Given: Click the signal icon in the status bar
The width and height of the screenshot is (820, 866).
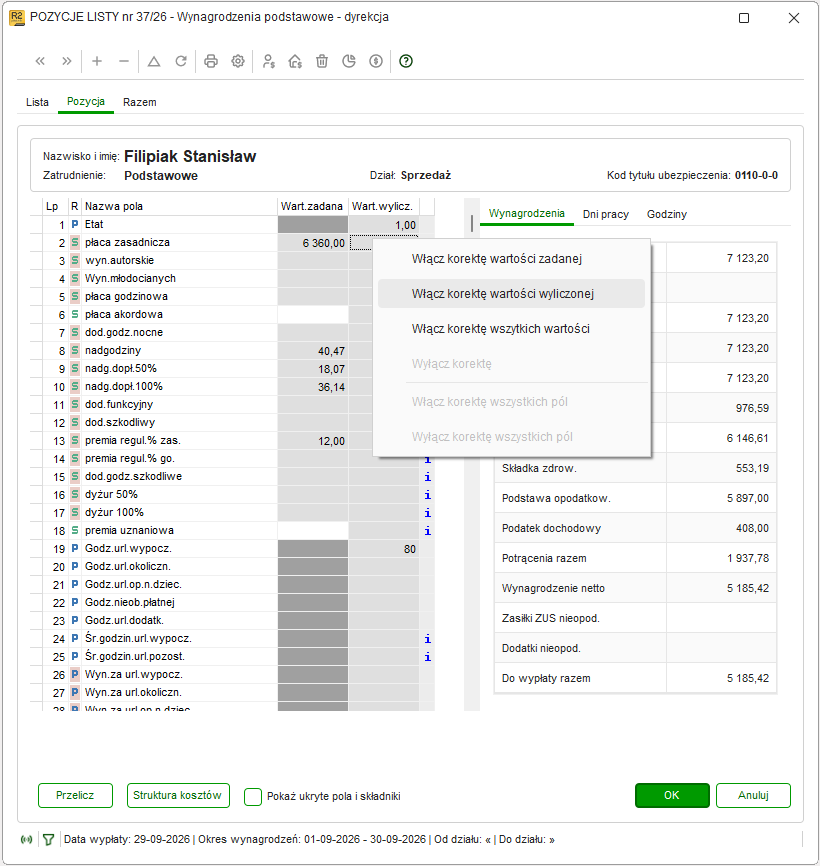Looking at the screenshot, I should [x=27, y=839].
